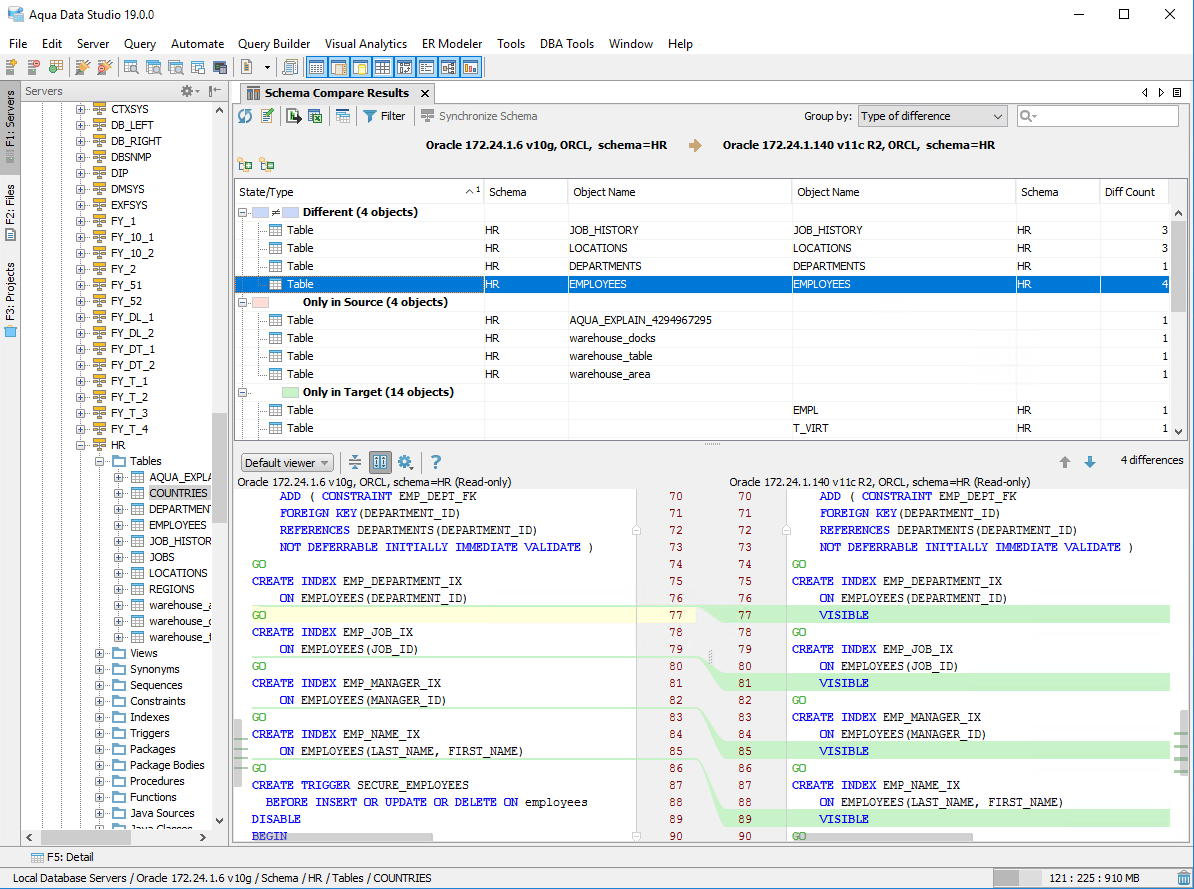Open the Visual Analytics menu
Image resolution: width=1194 pixels, height=889 pixels.
click(x=366, y=44)
